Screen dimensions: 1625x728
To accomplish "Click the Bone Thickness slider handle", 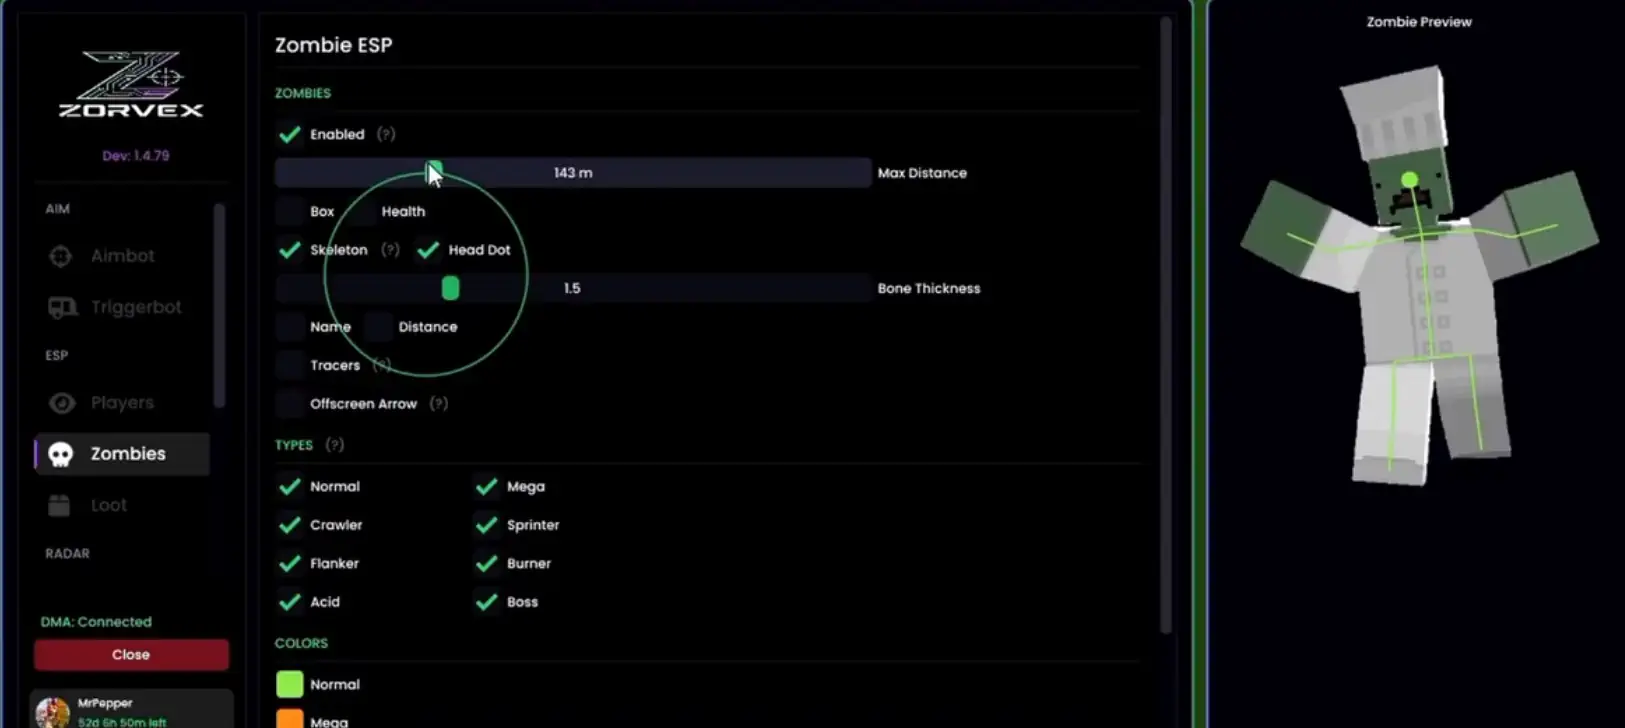I will coord(451,288).
